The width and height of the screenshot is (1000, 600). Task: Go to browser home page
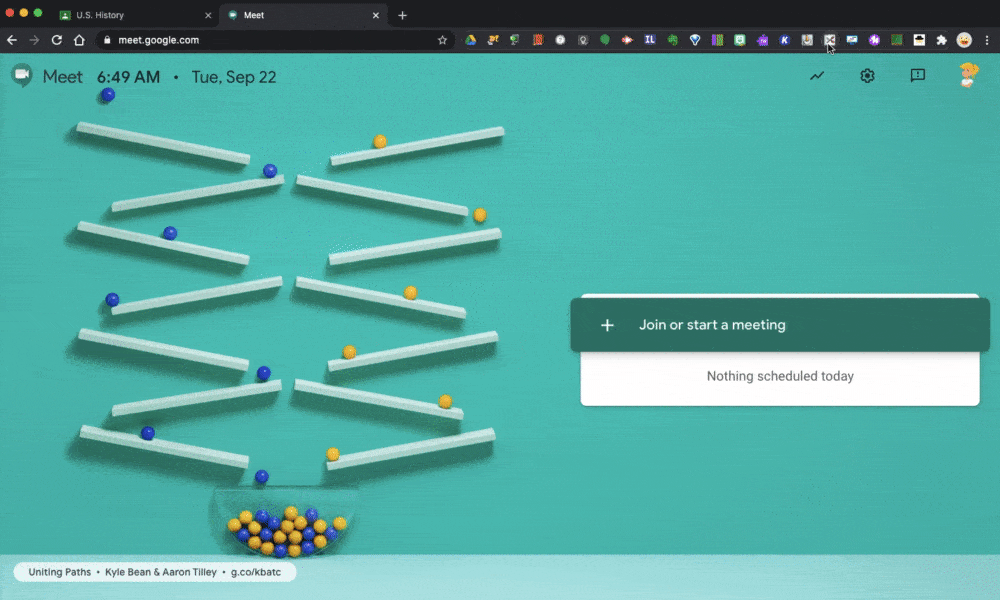[80, 41]
